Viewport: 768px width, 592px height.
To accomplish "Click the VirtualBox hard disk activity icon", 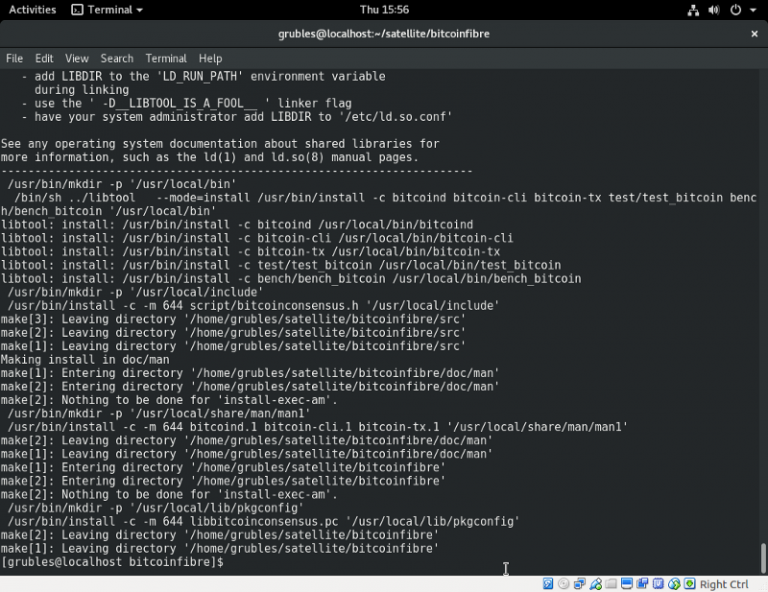I will click(x=548, y=584).
